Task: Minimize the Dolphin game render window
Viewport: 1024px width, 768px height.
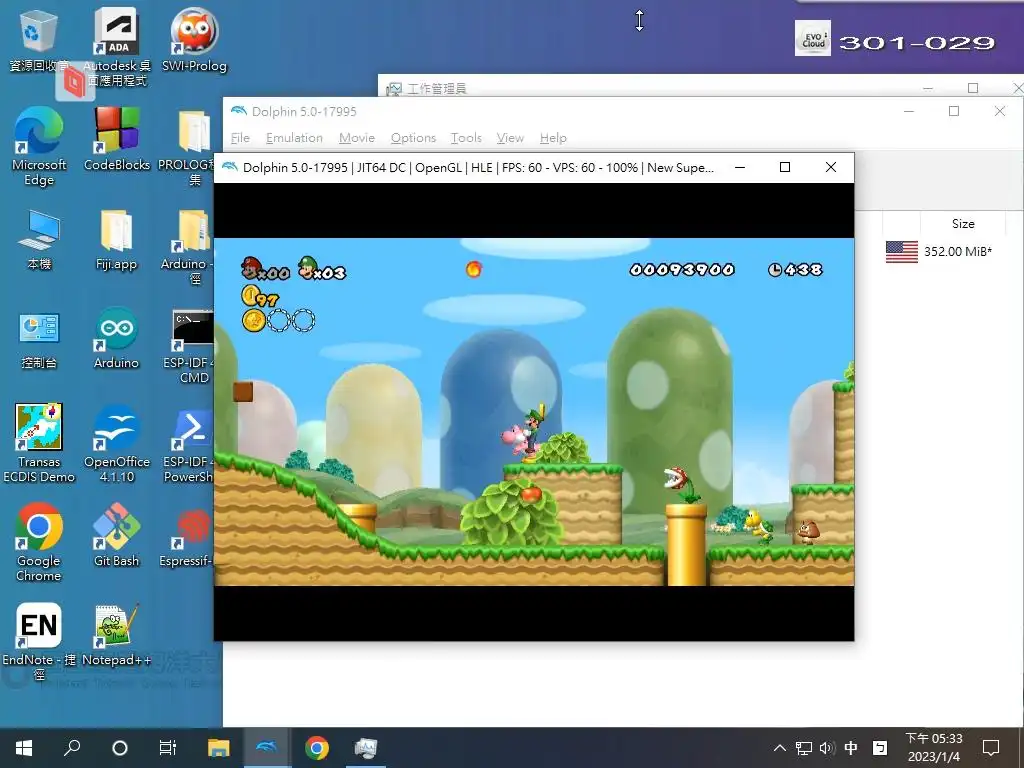Action: coord(740,167)
